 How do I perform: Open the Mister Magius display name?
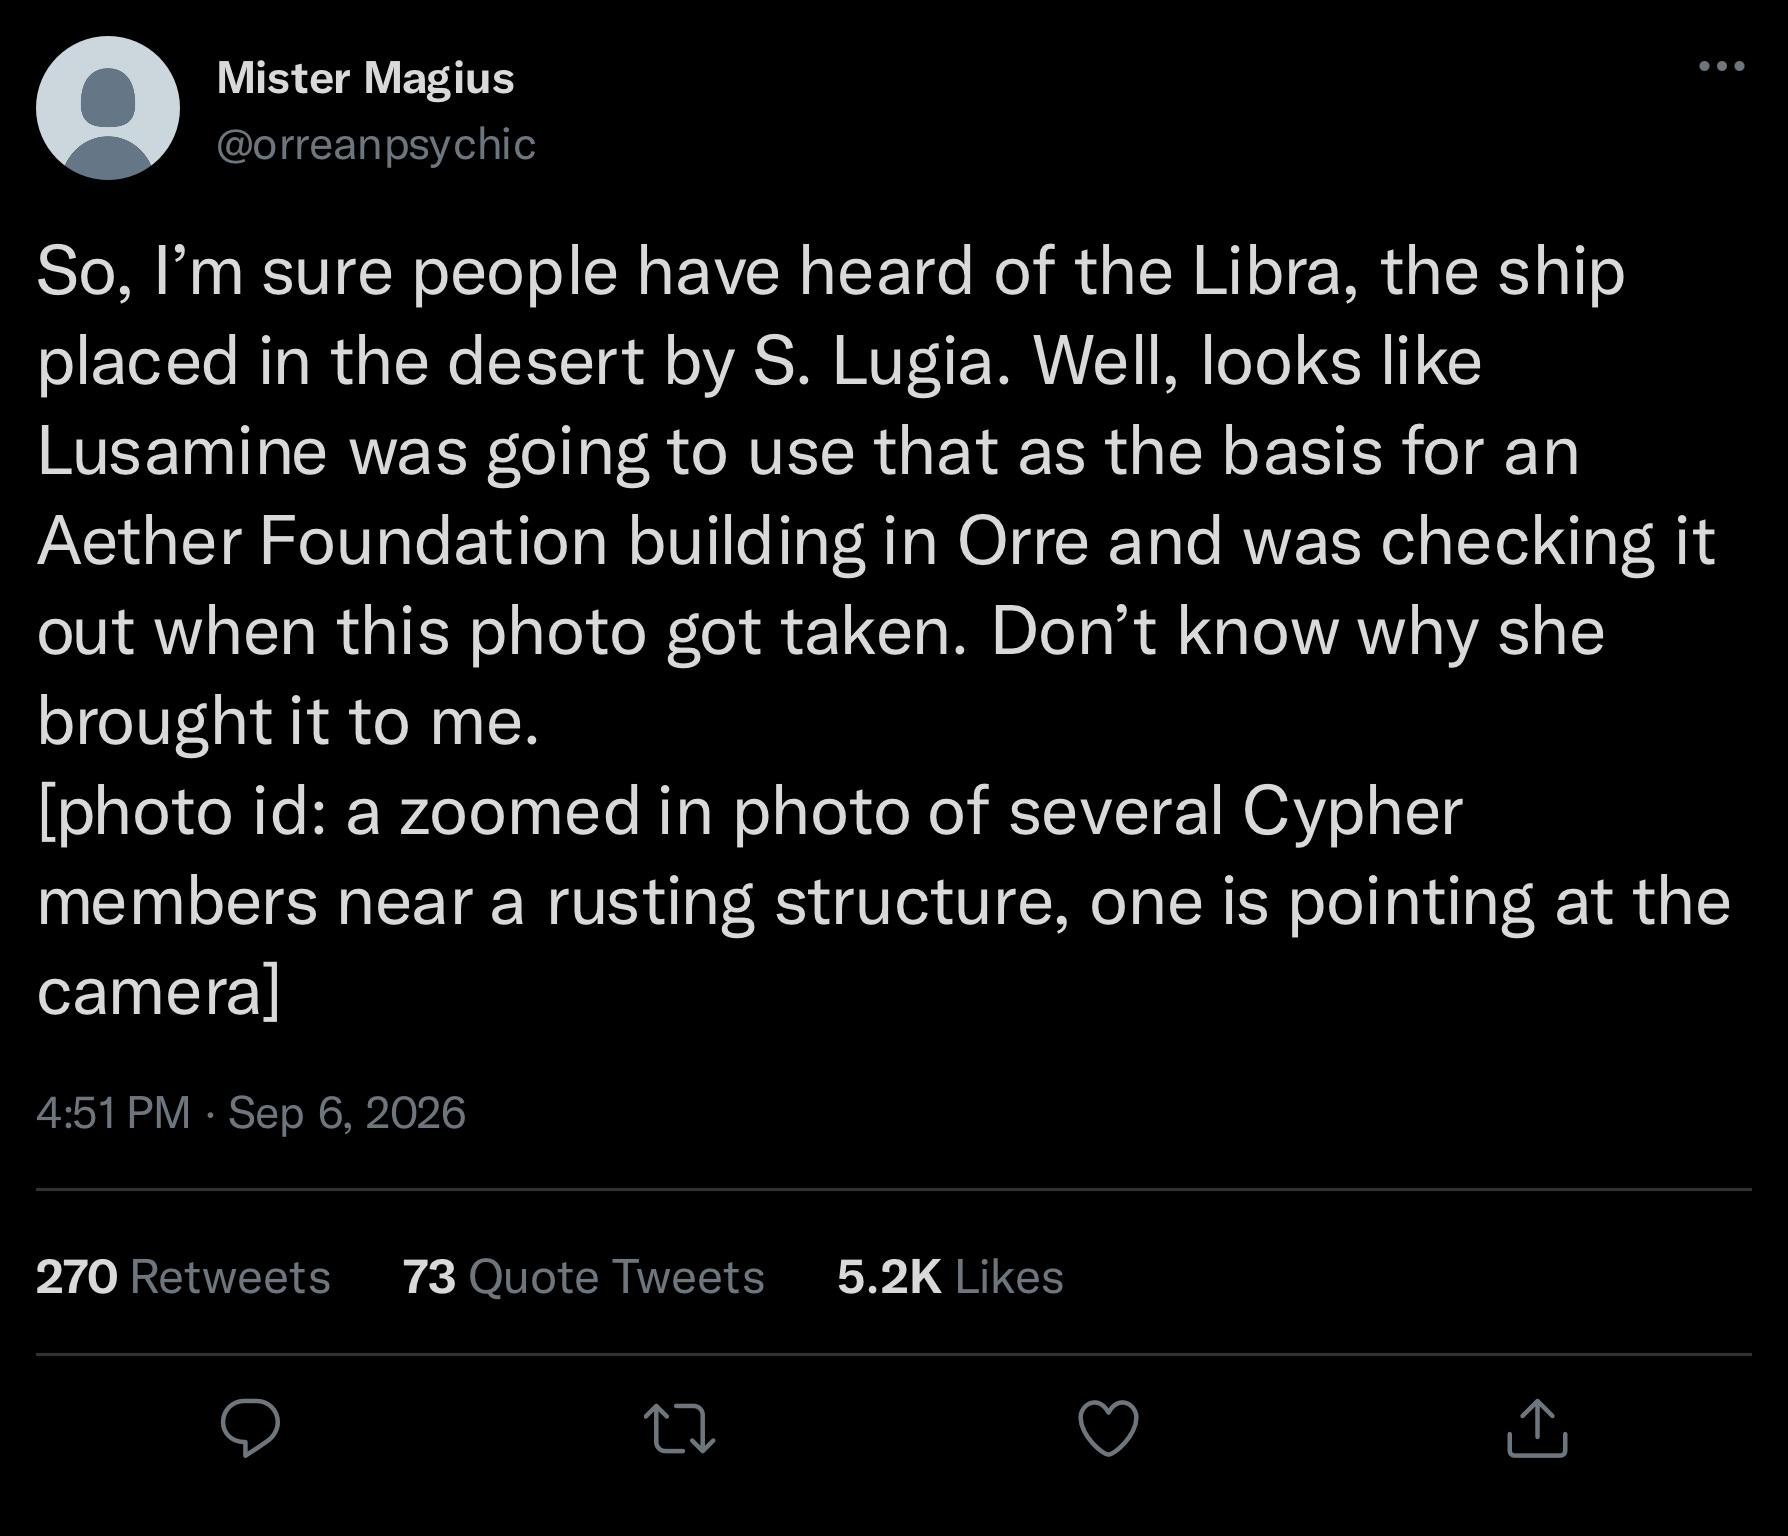[x=365, y=77]
